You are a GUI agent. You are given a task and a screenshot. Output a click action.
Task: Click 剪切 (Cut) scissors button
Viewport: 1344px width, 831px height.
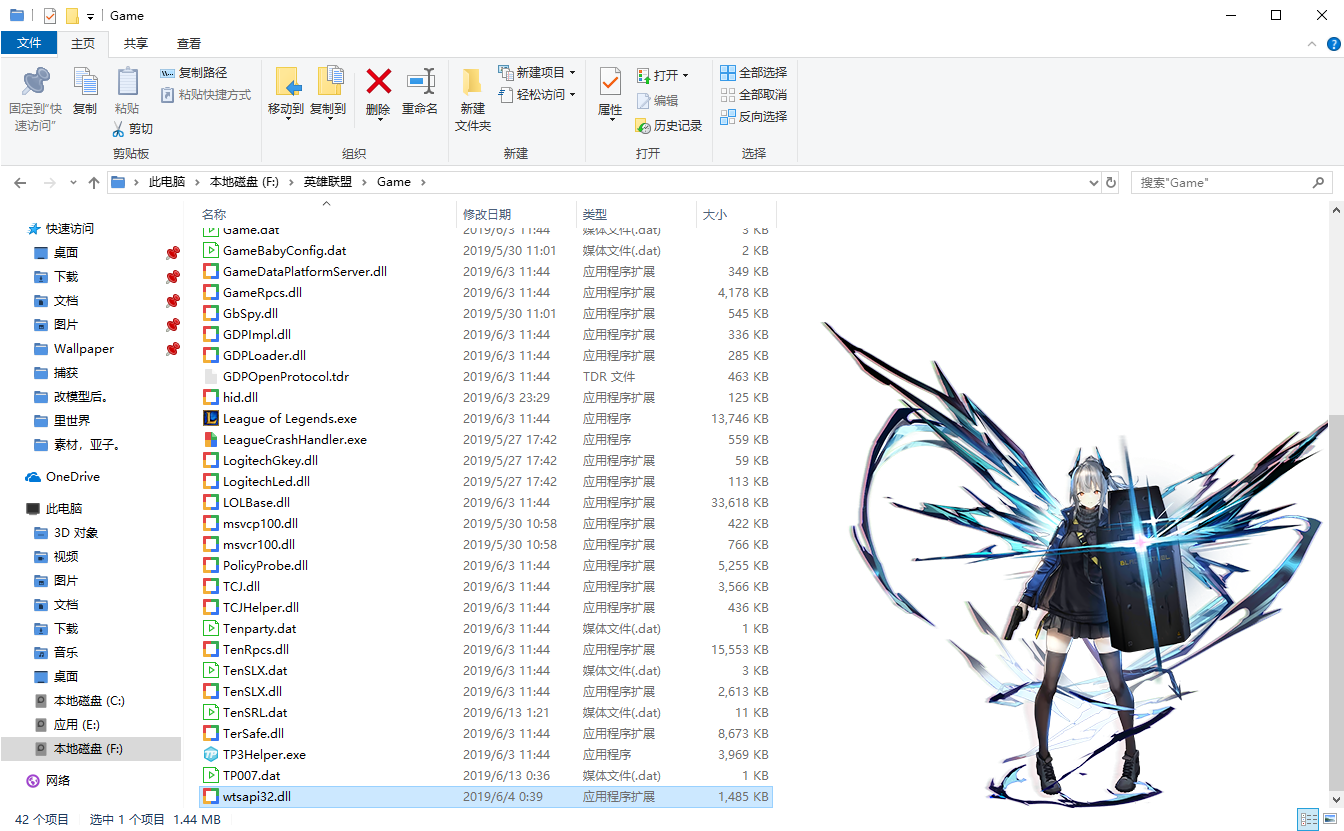(x=132, y=129)
